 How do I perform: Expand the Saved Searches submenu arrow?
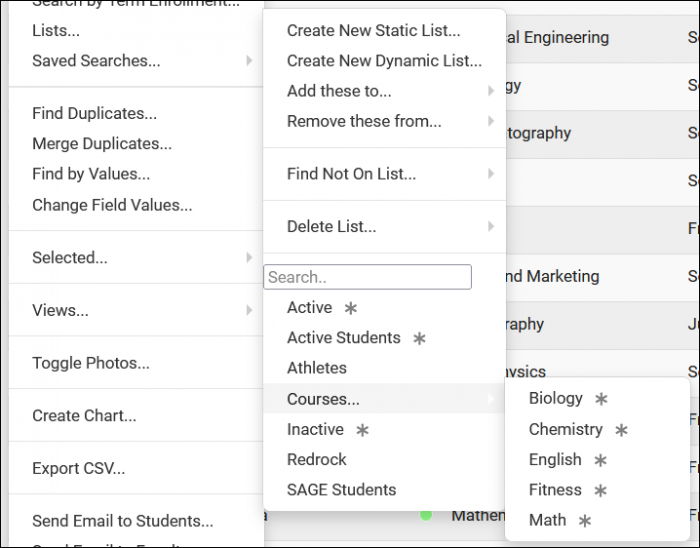pyautogui.click(x=249, y=61)
